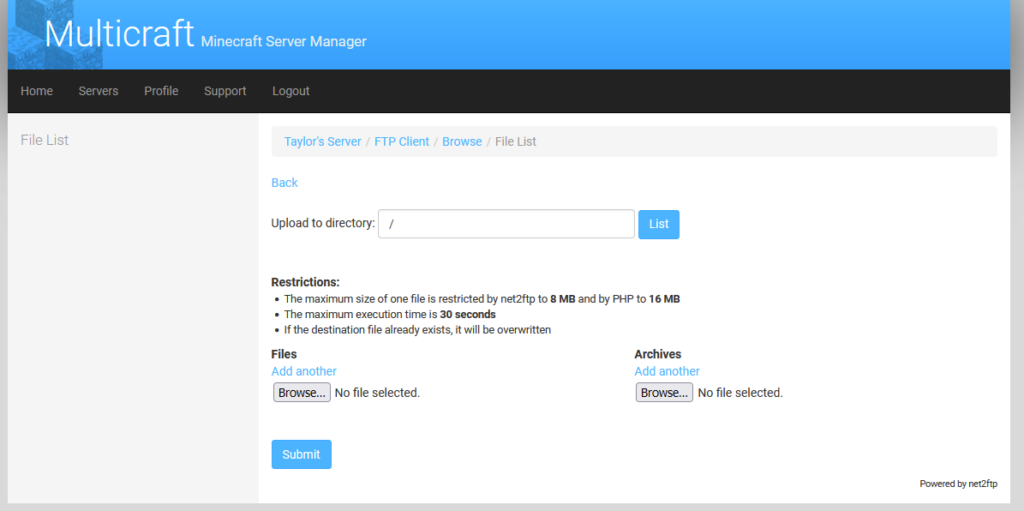The height and width of the screenshot is (511, 1024).
Task: Click the File List sidebar heading
Action: point(44,140)
